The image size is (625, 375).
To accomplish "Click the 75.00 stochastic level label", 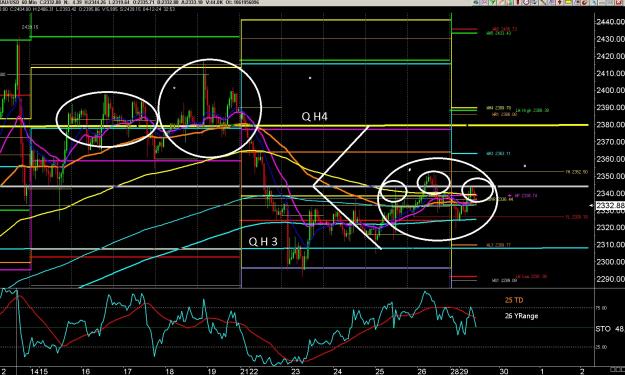I will 601,308.
